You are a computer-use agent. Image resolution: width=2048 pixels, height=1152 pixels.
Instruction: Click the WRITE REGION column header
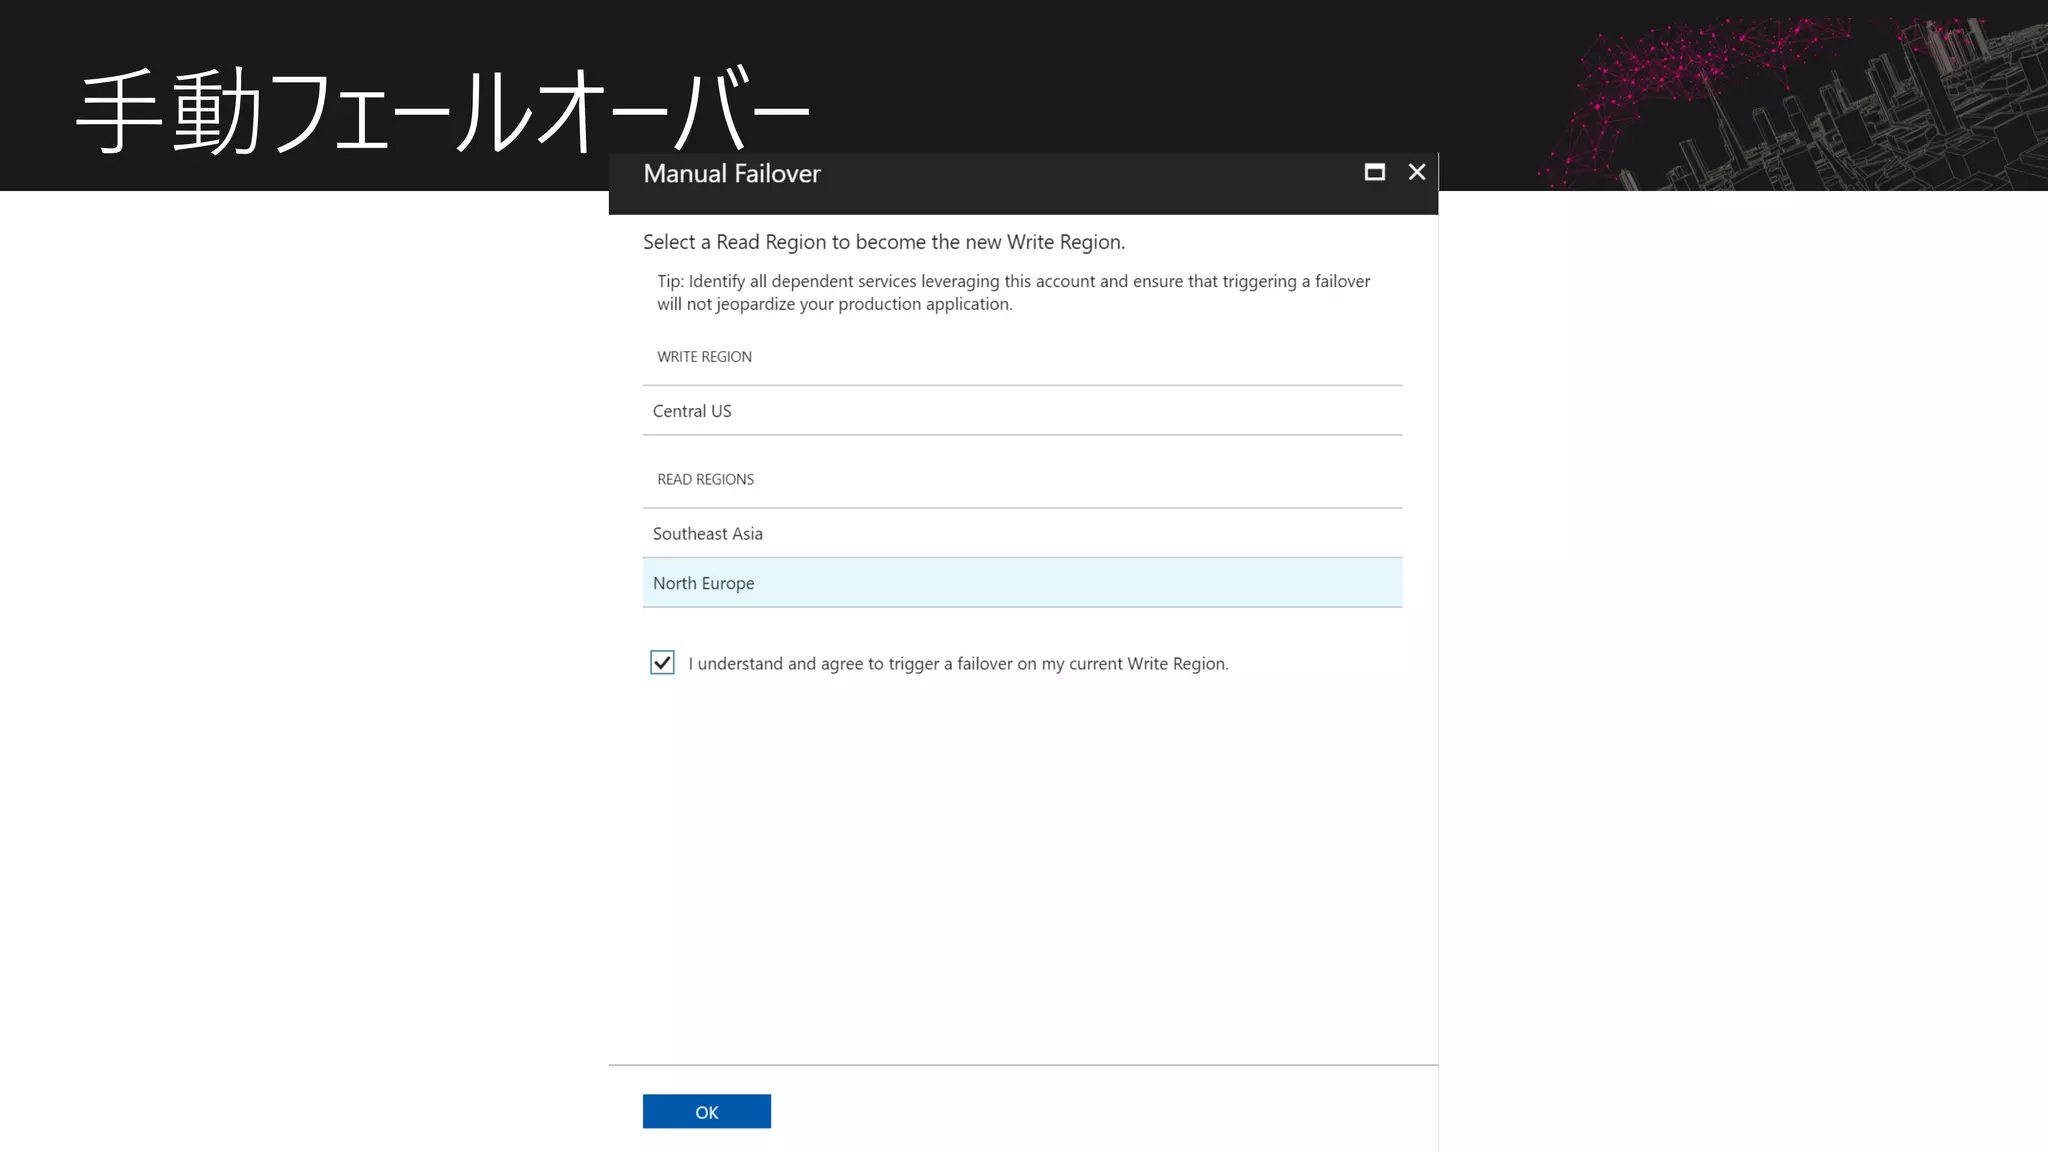pyautogui.click(x=704, y=357)
